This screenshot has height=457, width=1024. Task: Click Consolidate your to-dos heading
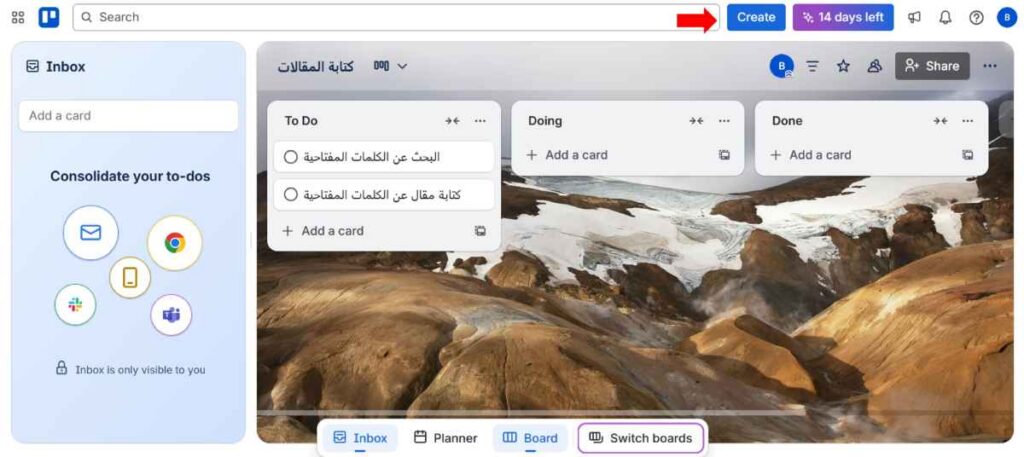(x=130, y=176)
